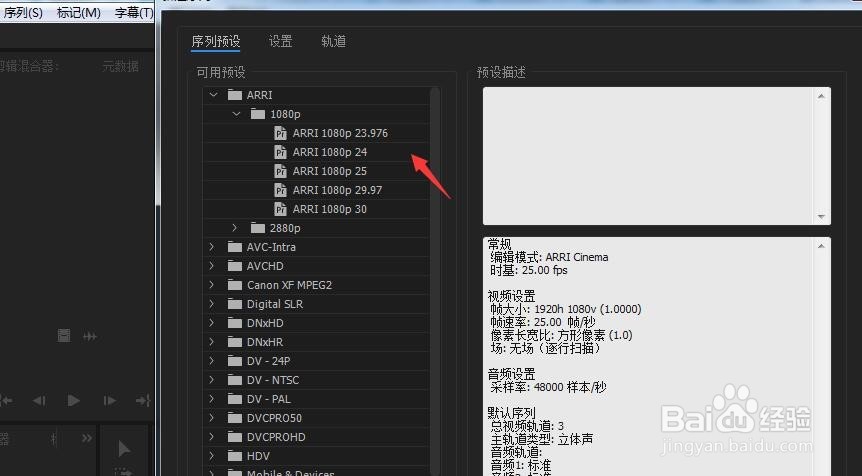The height and width of the screenshot is (476, 862).
Task: Click the ARRI 1080p 25 preset icon
Action: 280,171
